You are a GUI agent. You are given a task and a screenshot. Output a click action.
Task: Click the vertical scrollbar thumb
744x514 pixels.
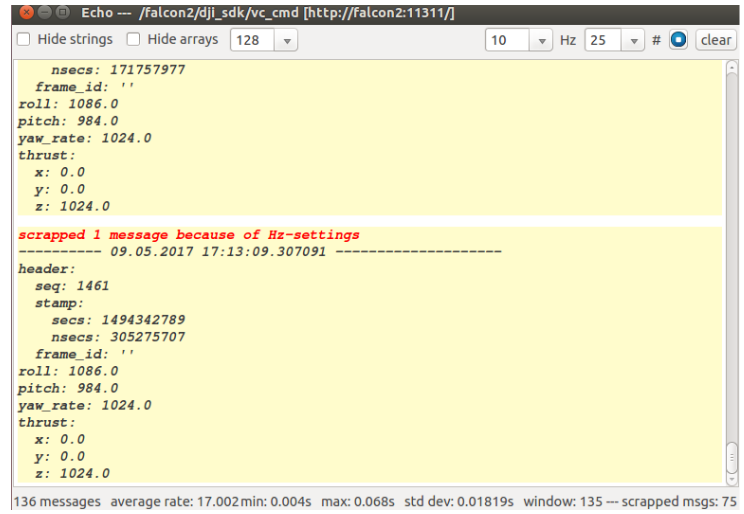732,458
